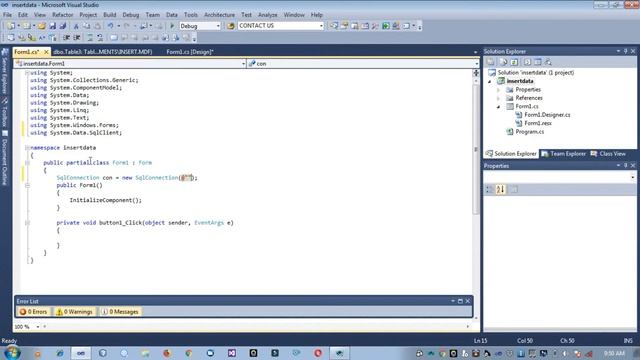Click the Increase Indent toolbar icon
Screen dimensions: 640x360
[77, 38]
